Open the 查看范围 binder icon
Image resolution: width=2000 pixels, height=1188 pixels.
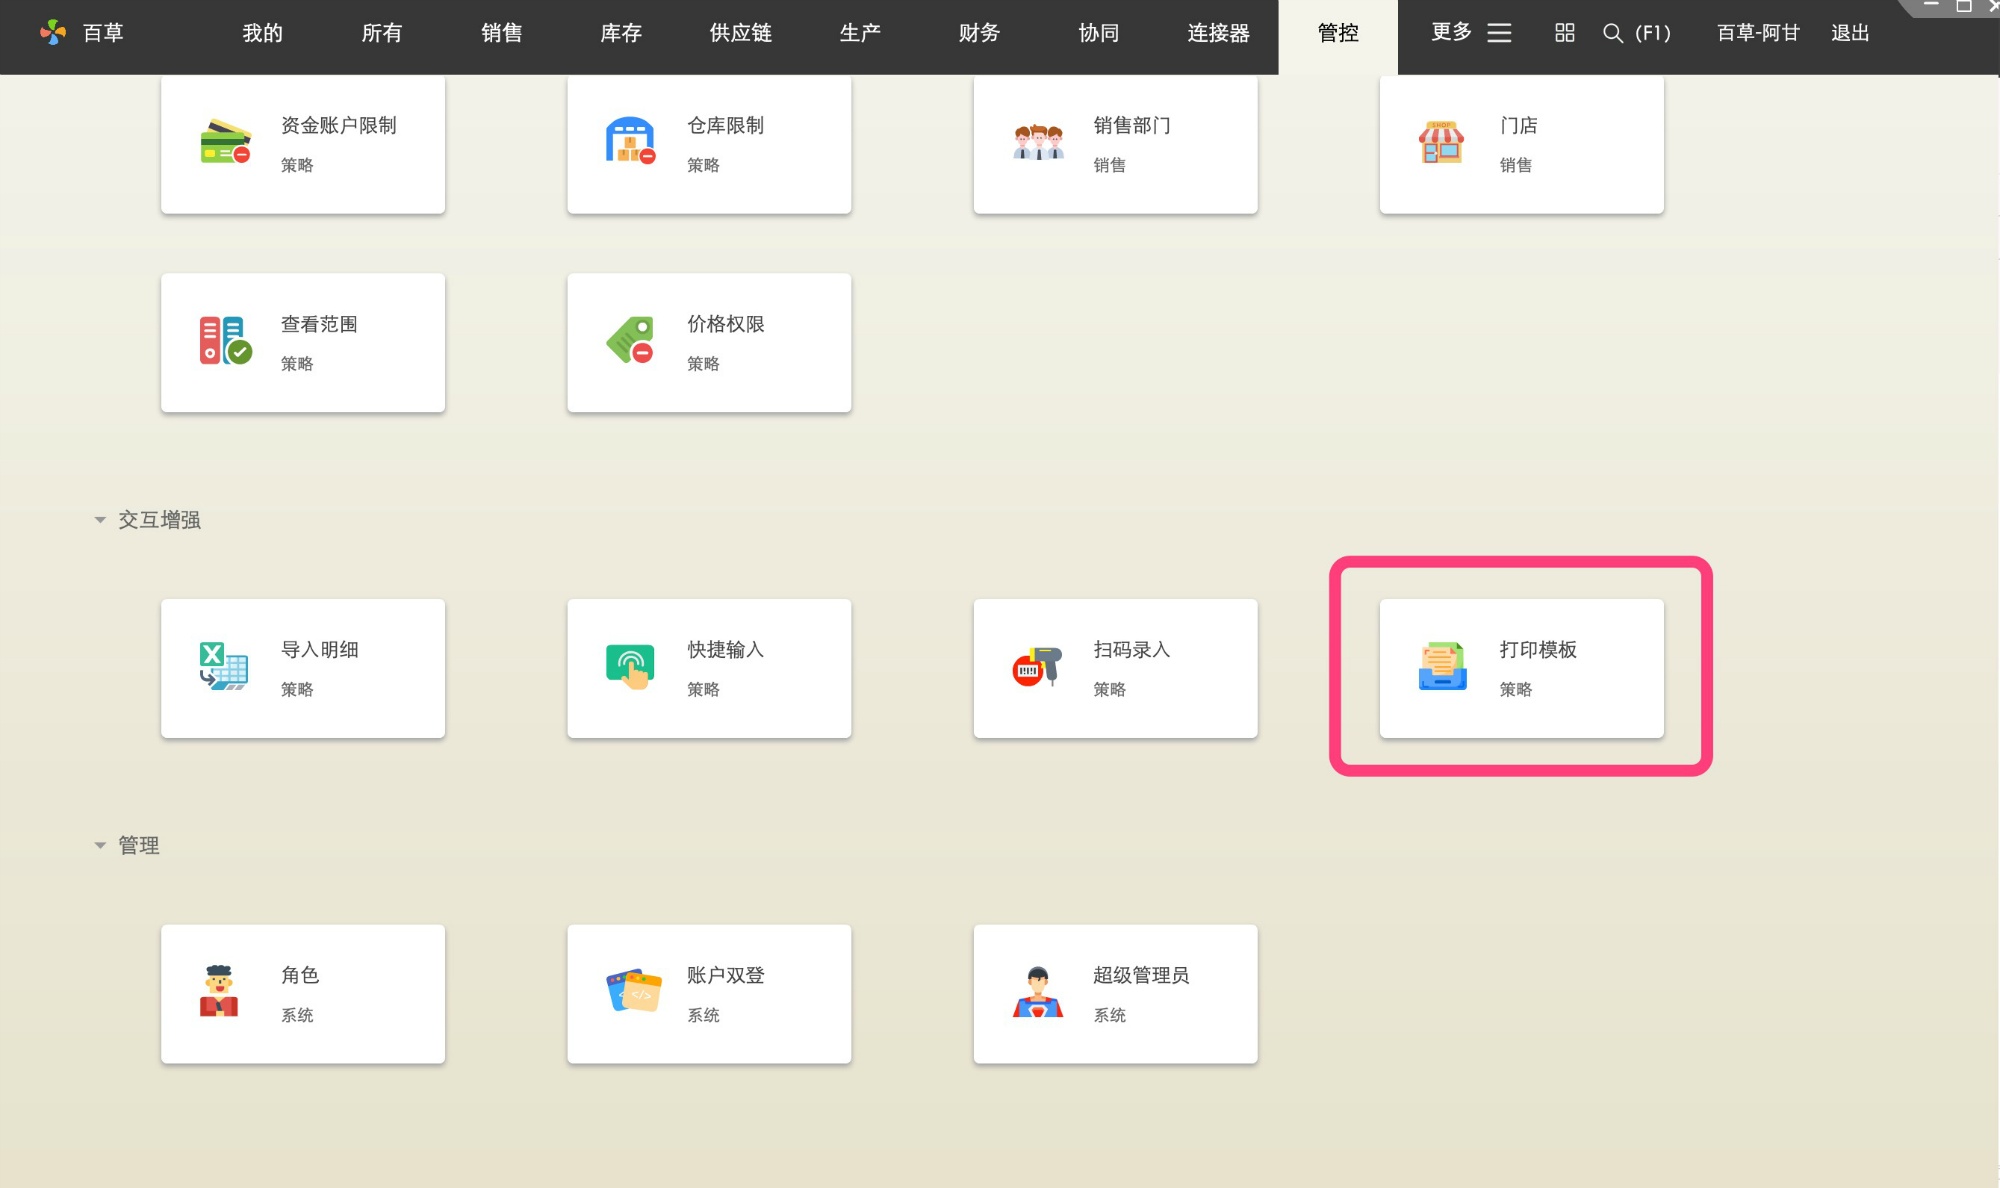pos(225,341)
